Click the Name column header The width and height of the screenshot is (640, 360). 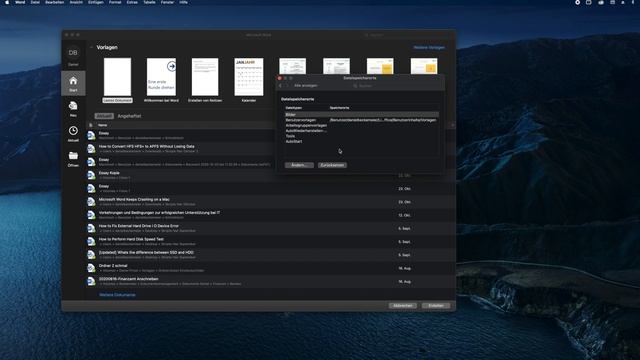click(x=102, y=125)
